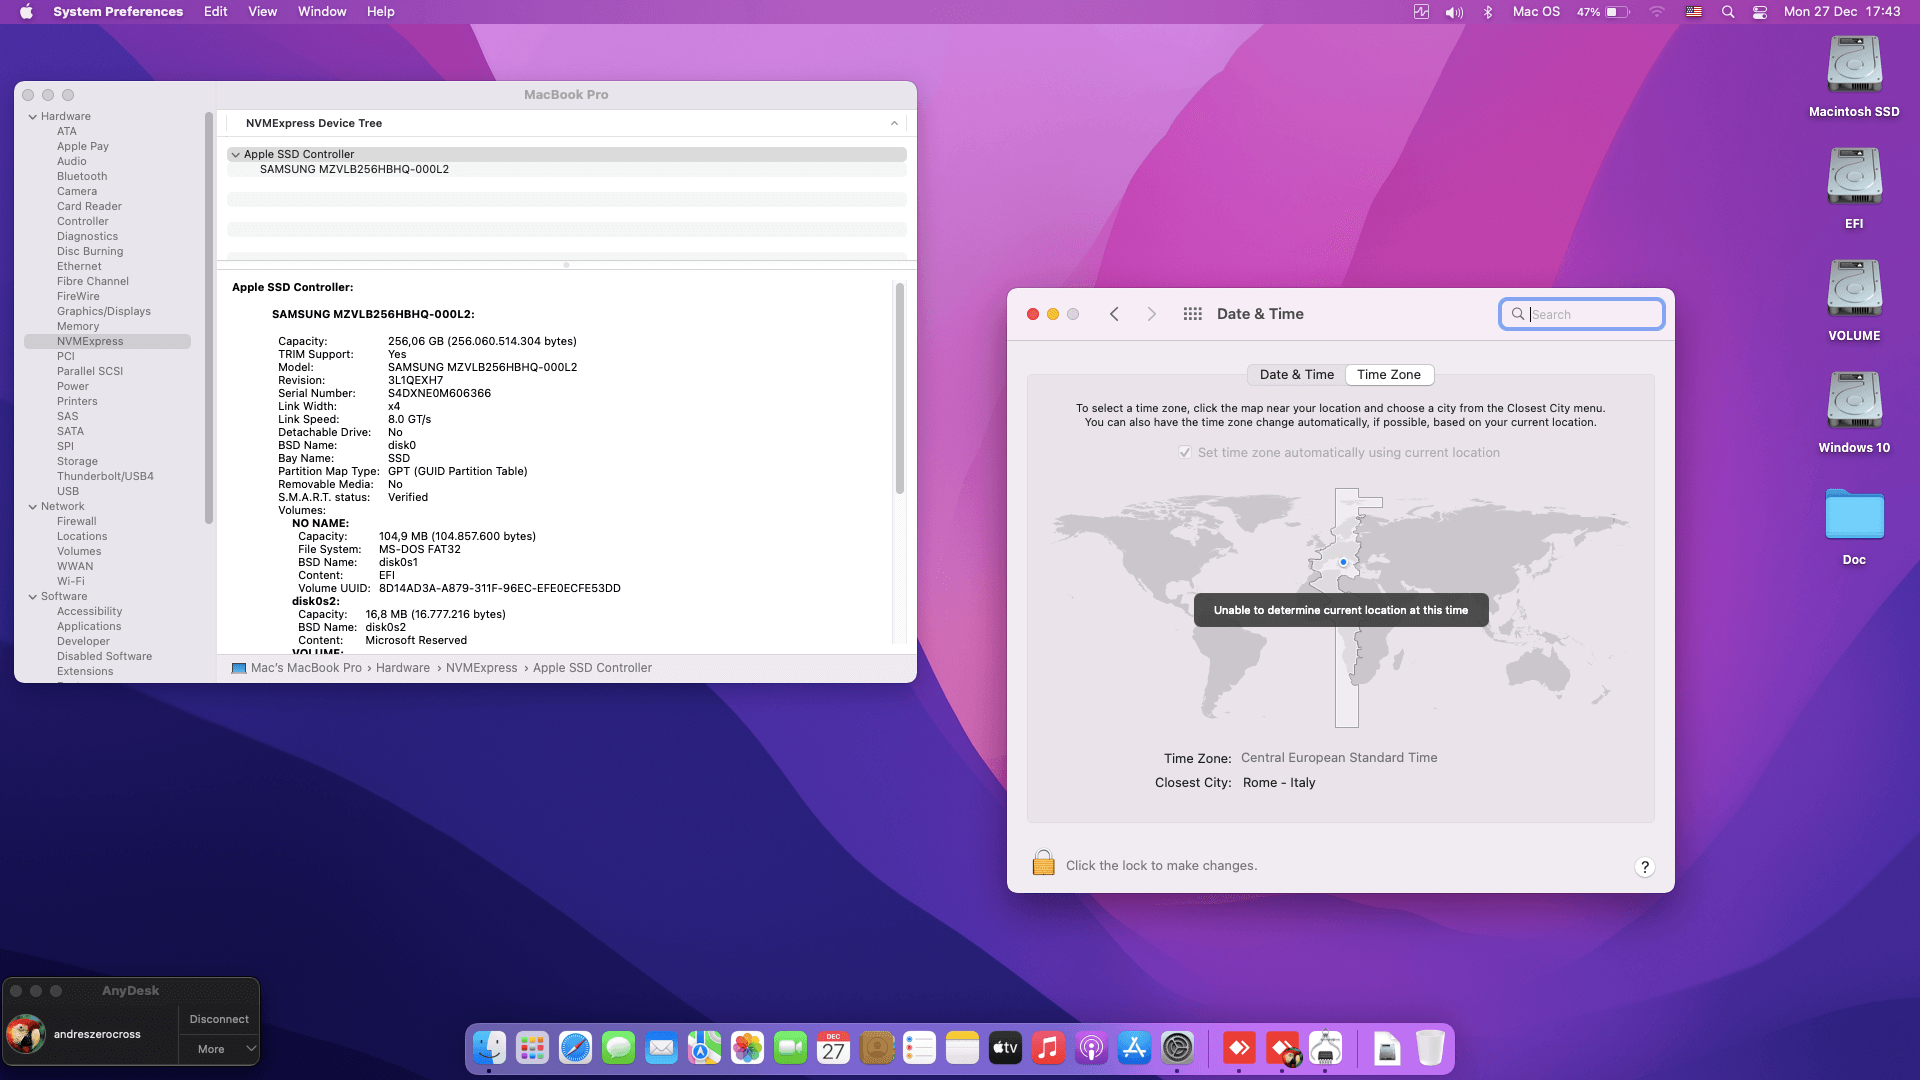Screen dimensions: 1920x1080
Task: Go forward in System Preferences
Action: (x=1151, y=314)
